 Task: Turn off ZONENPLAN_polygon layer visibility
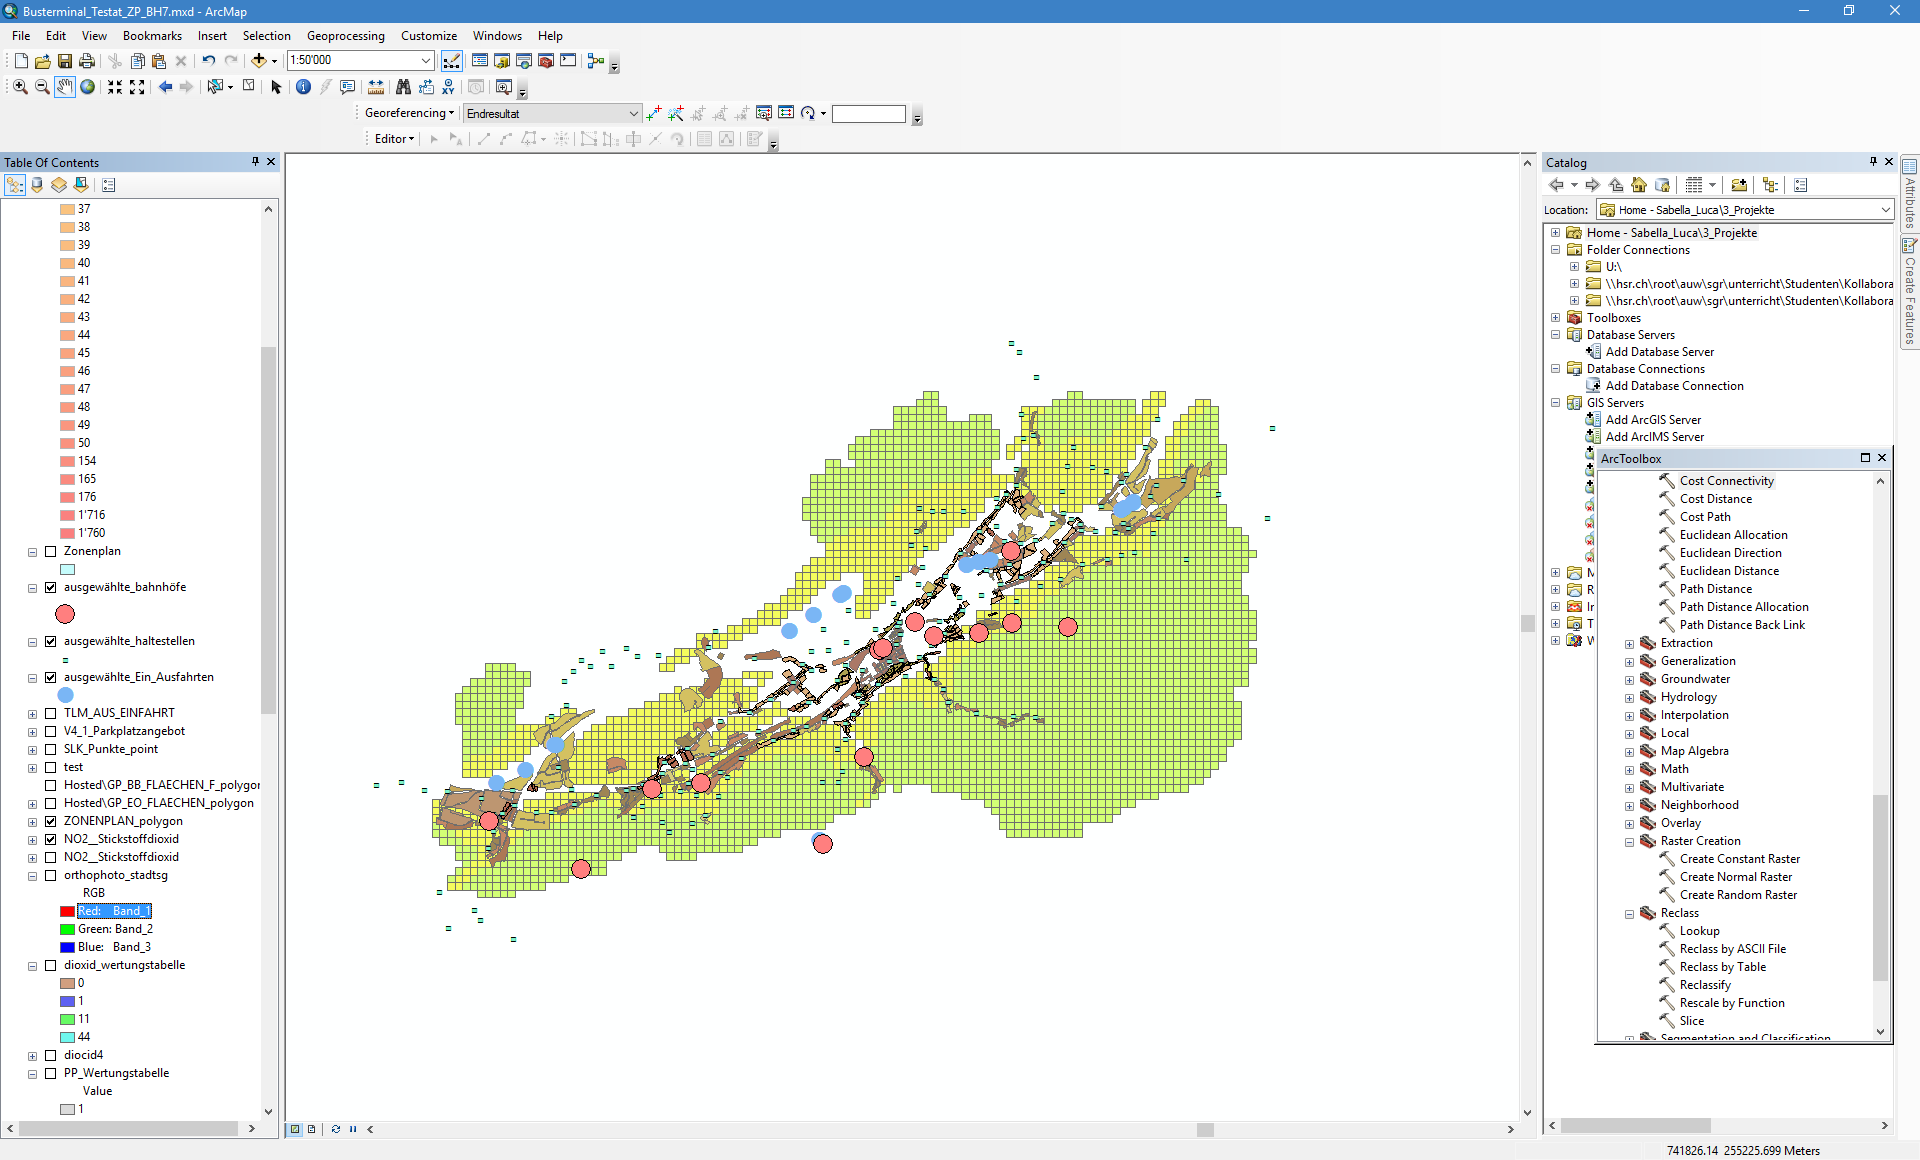[x=51, y=821]
